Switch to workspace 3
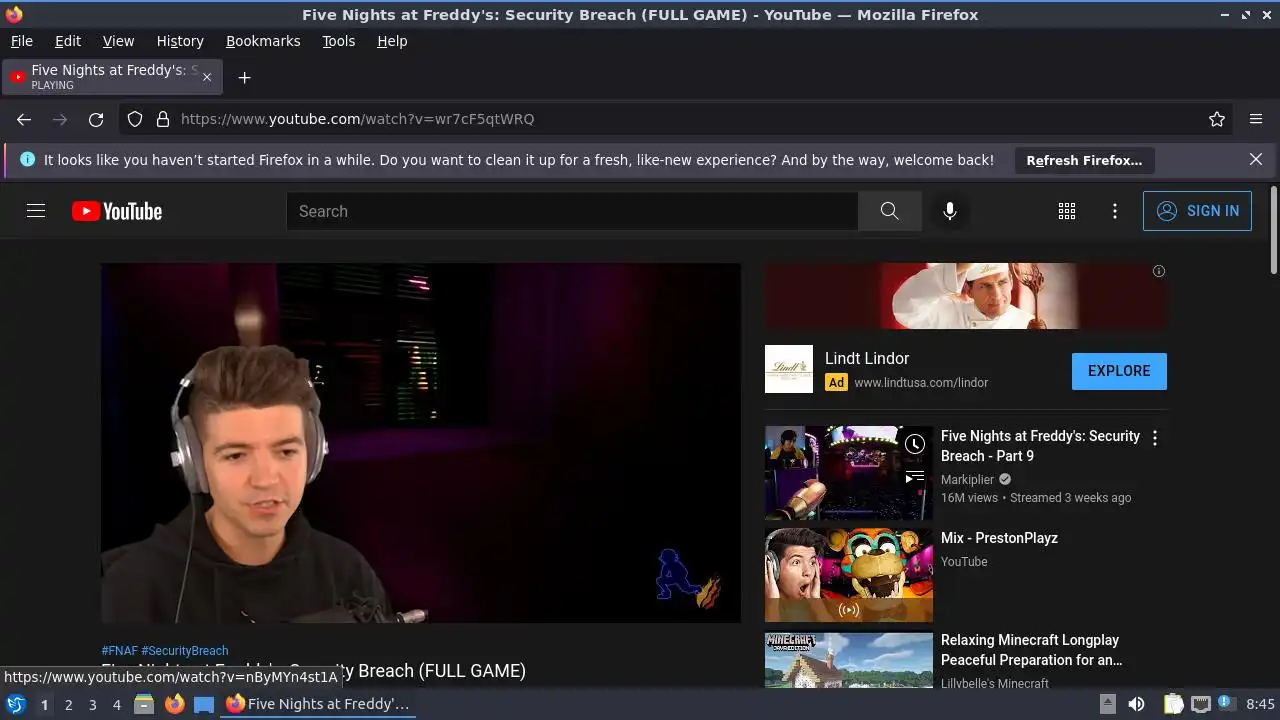Image resolution: width=1280 pixels, height=720 pixels. (92, 705)
